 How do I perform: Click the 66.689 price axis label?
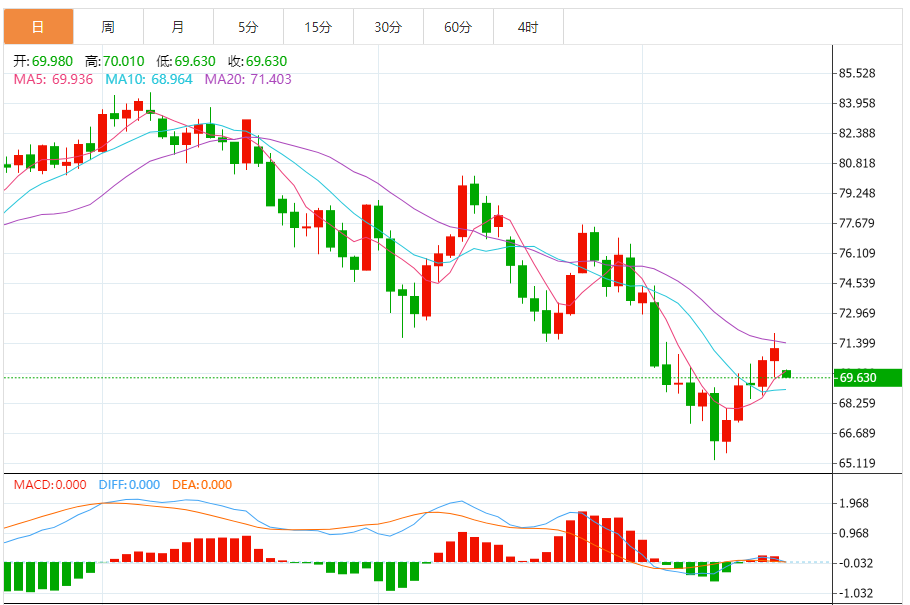pyautogui.click(x=857, y=433)
